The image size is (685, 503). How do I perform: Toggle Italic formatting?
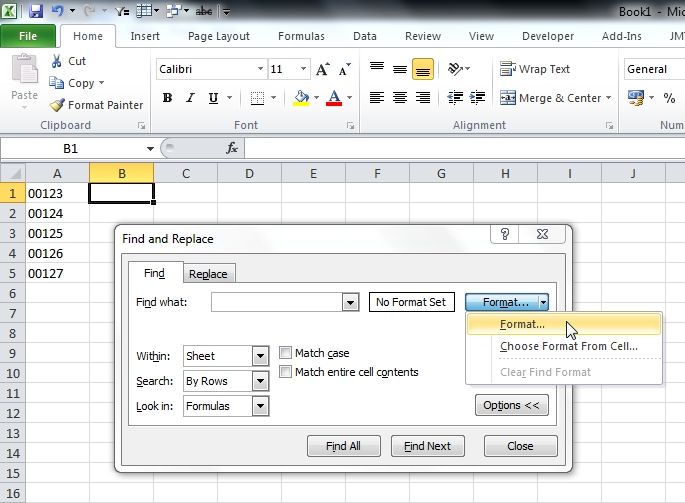tap(190, 98)
